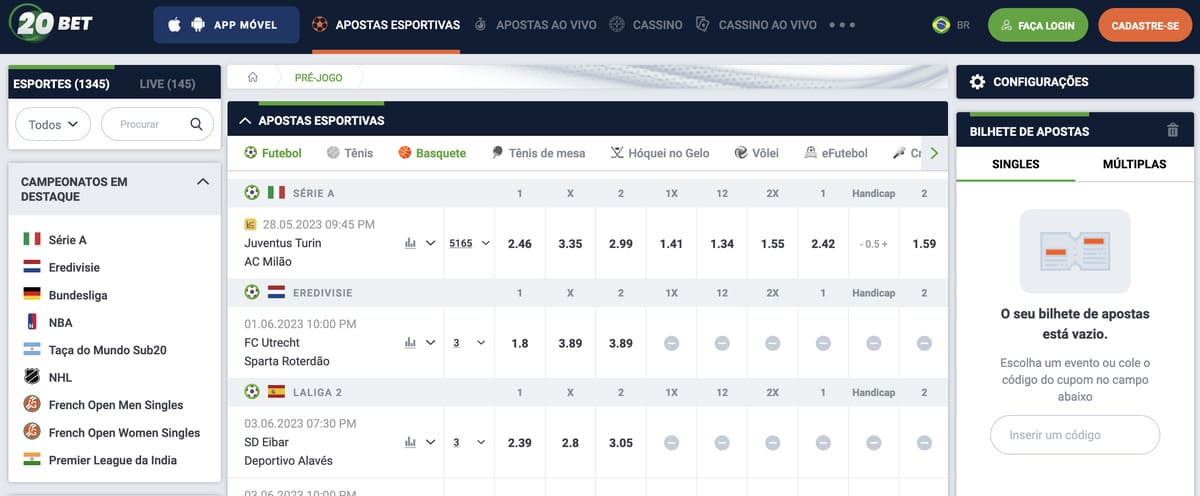Show more sports with the green arrow
The image size is (1200, 496).
(934, 153)
